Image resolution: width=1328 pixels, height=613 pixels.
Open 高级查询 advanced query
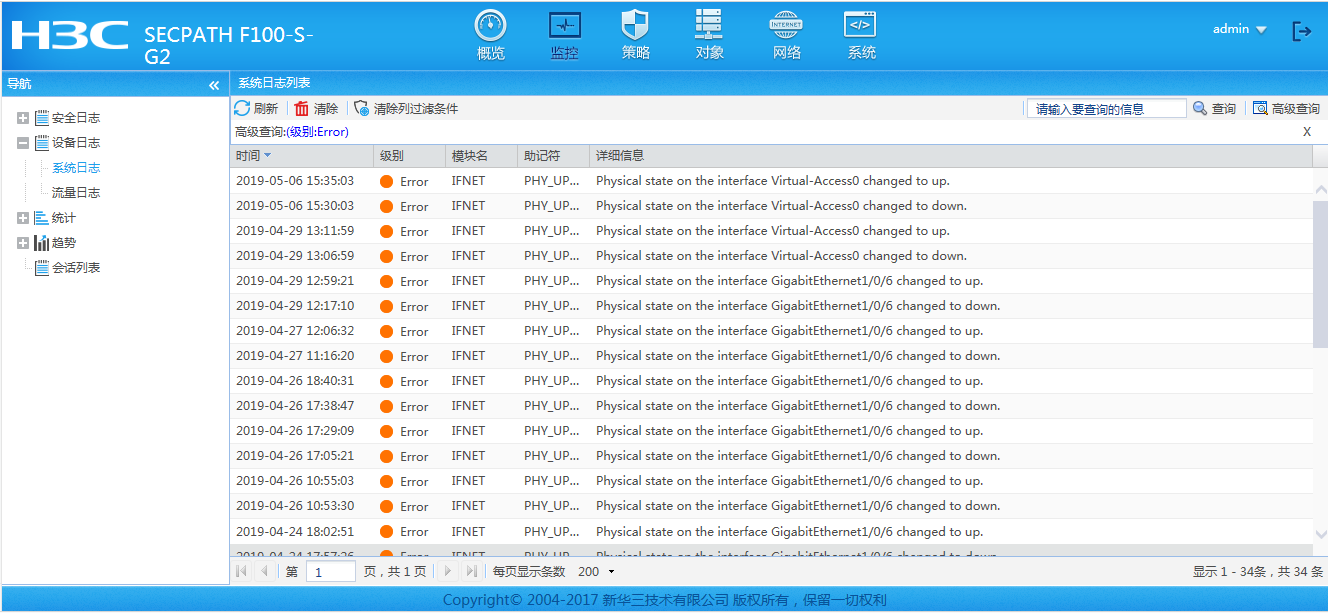tap(1286, 108)
